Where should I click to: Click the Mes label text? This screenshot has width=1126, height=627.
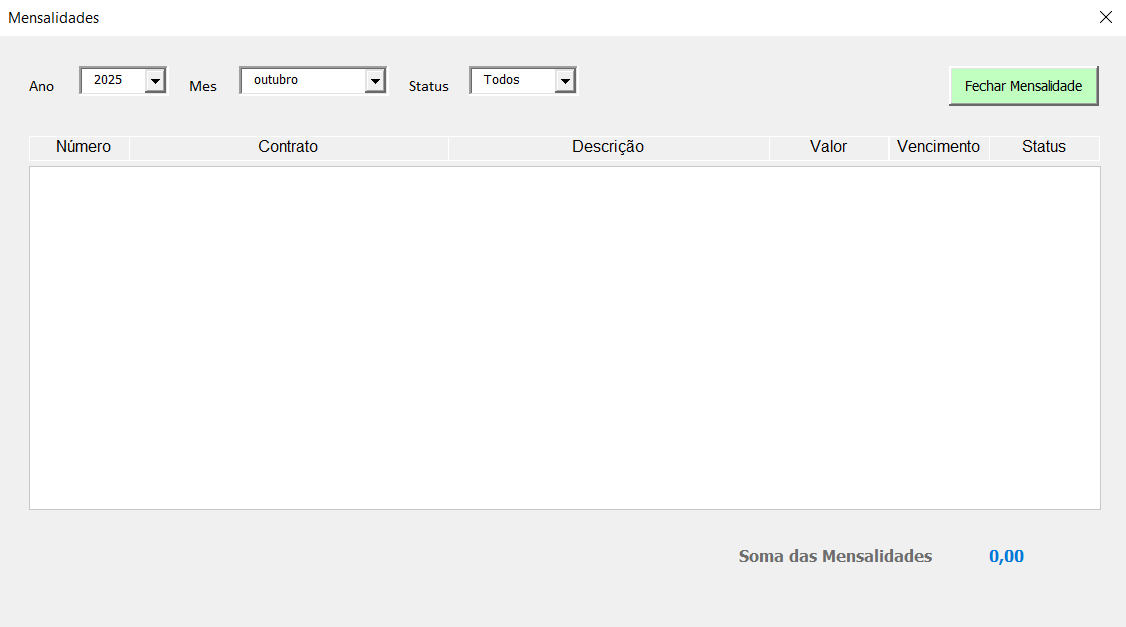click(203, 87)
